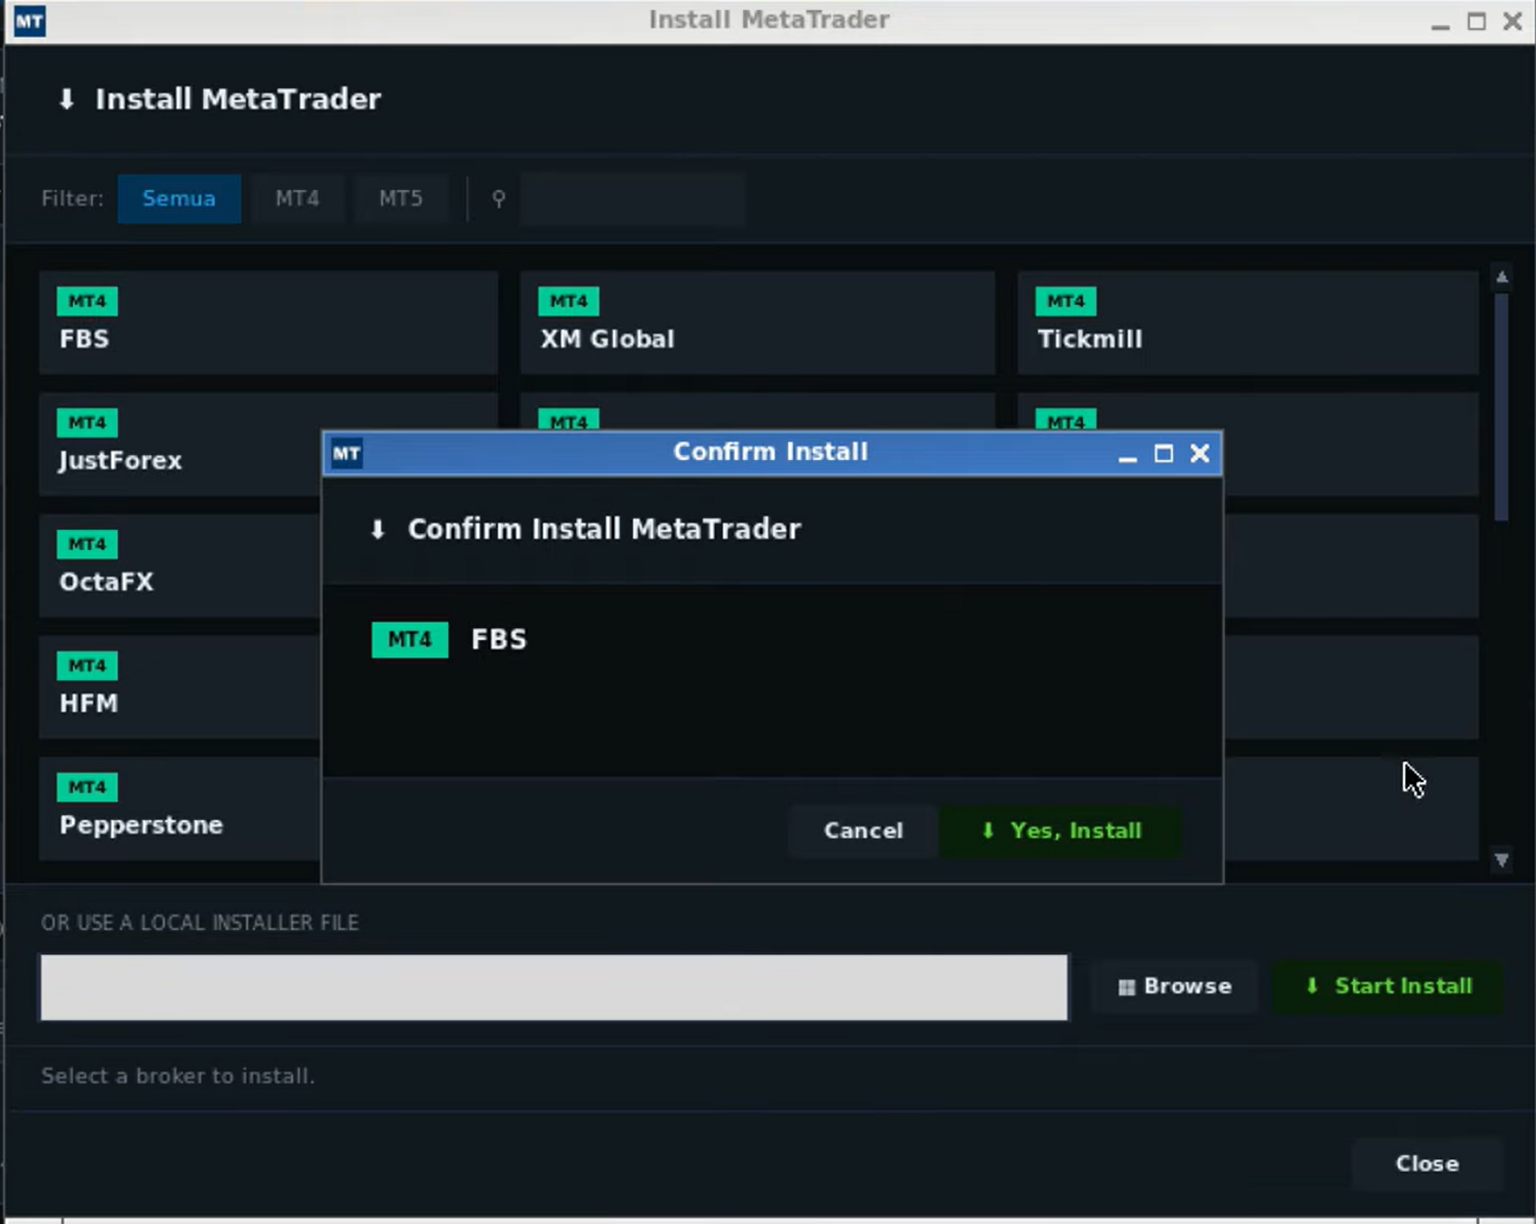
Task: Select the Semua filter
Action: [179, 198]
